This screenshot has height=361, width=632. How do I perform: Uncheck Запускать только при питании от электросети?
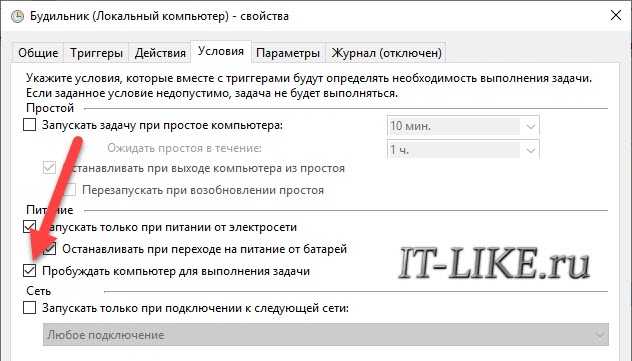[x=29, y=227]
